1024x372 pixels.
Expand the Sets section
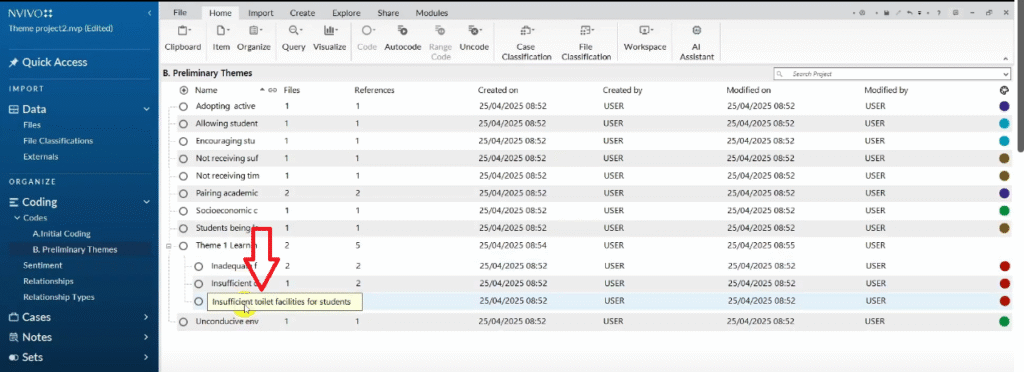click(147, 358)
